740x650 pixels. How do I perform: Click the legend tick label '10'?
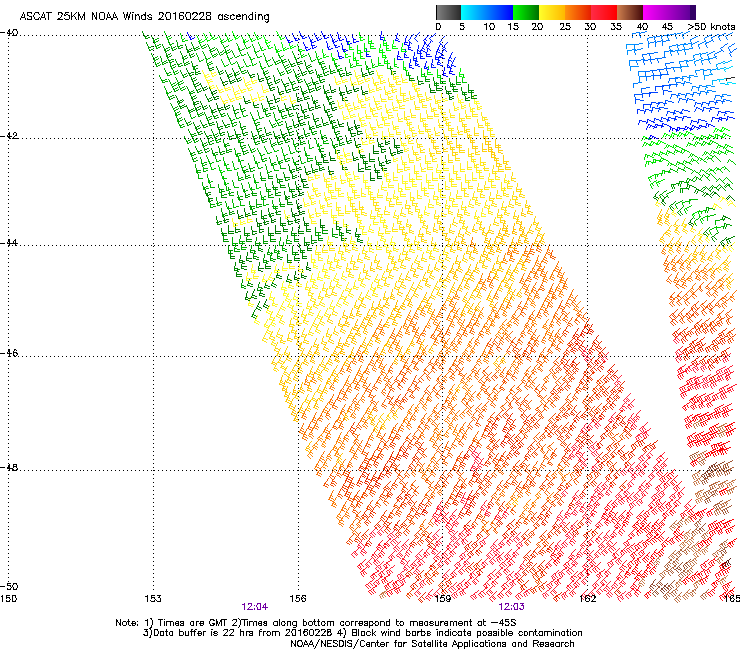point(489,27)
